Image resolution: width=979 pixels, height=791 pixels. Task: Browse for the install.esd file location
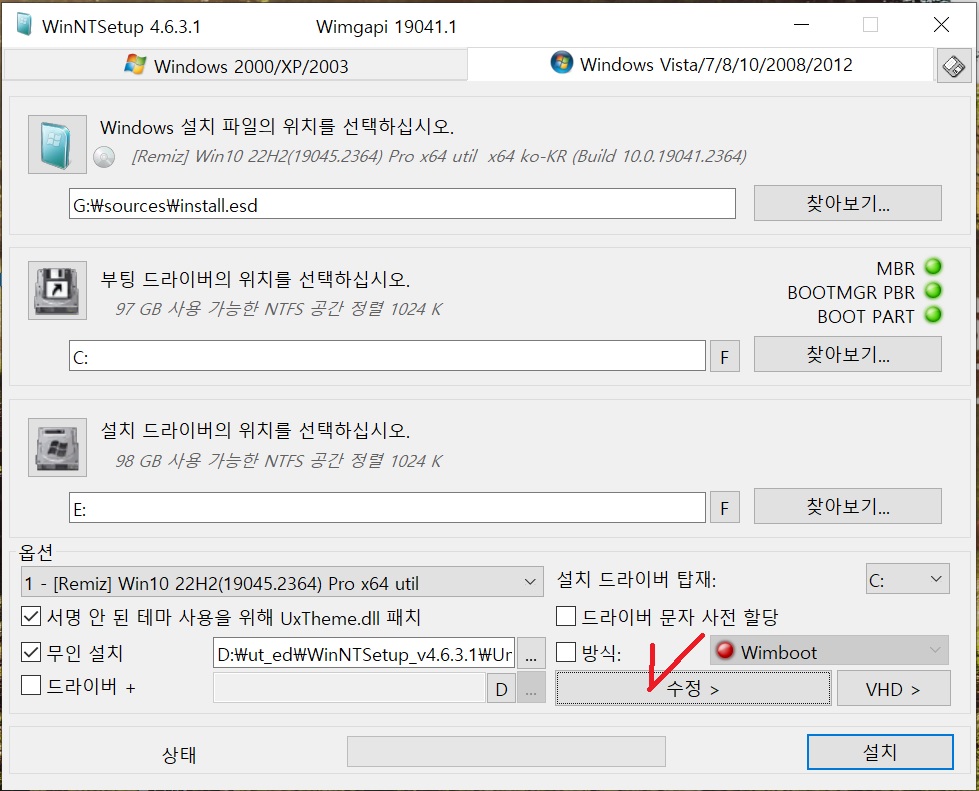pos(847,203)
